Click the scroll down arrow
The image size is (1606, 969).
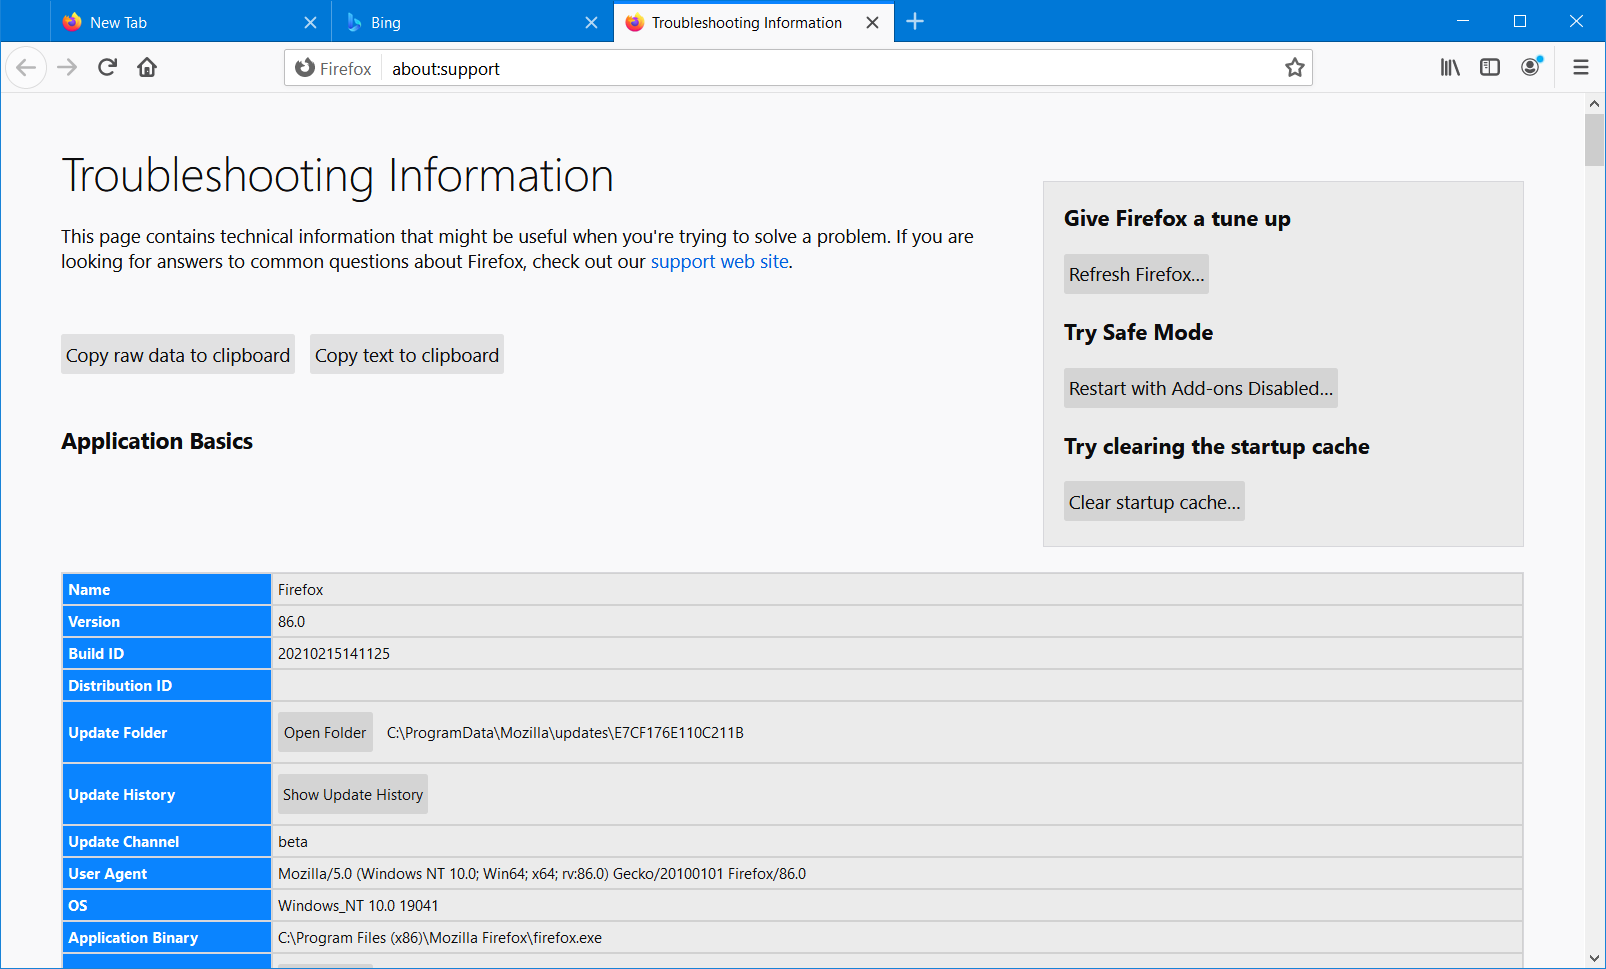[x=1594, y=958]
